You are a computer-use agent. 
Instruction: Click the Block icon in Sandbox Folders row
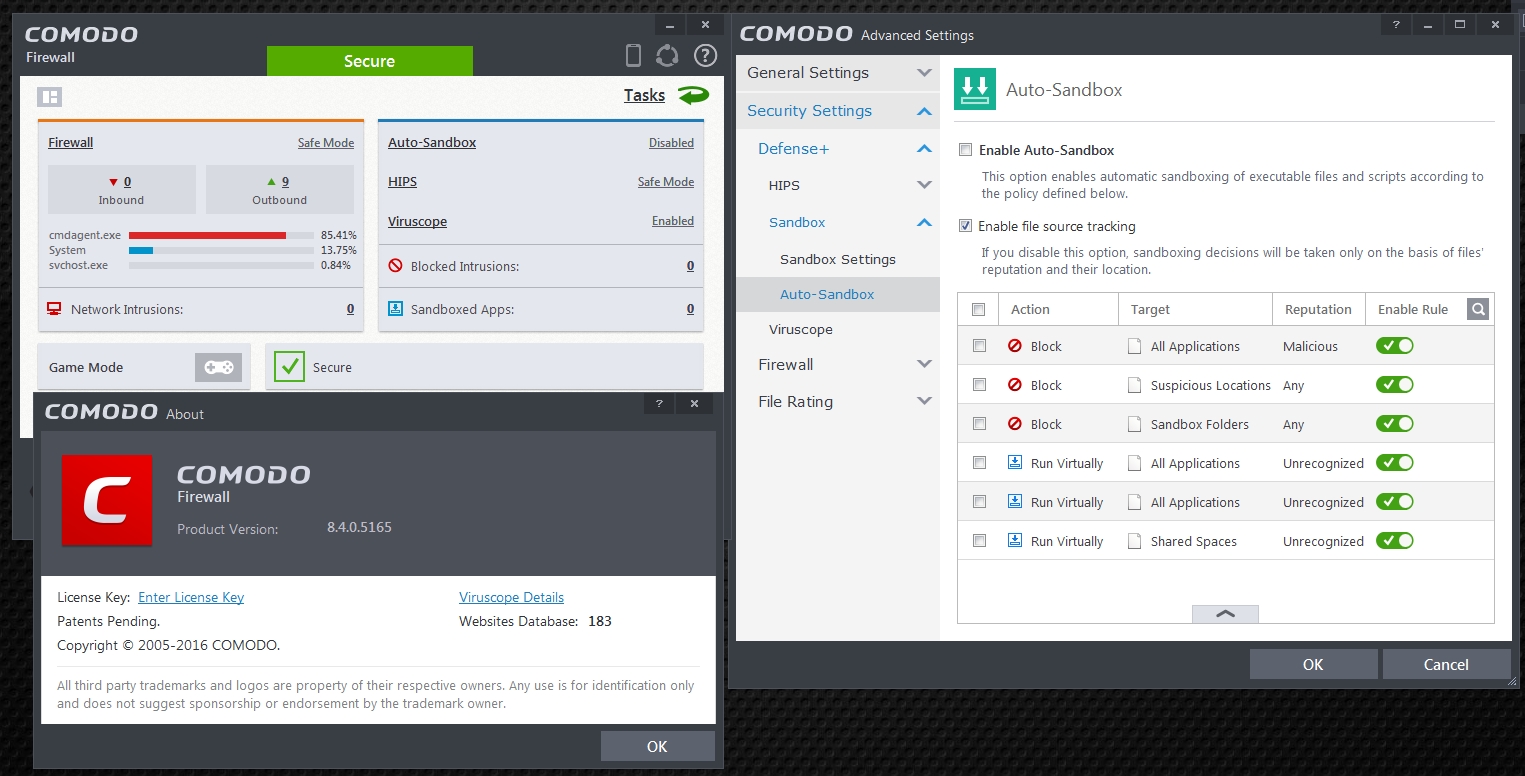1015,424
